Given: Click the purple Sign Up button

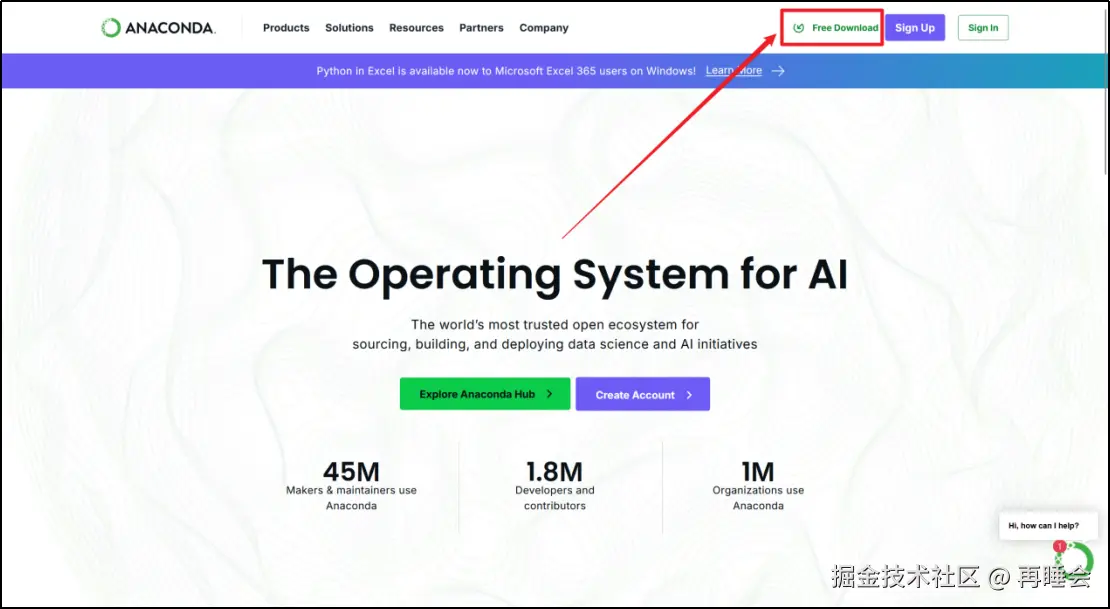Looking at the screenshot, I should (x=915, y=28).
